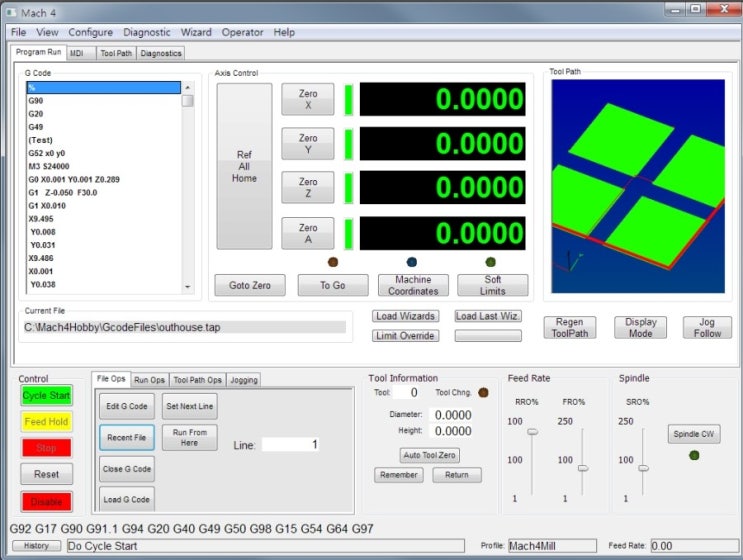Click Run From Here button
This screenshot has height=560, width=743.
(190, 438)
